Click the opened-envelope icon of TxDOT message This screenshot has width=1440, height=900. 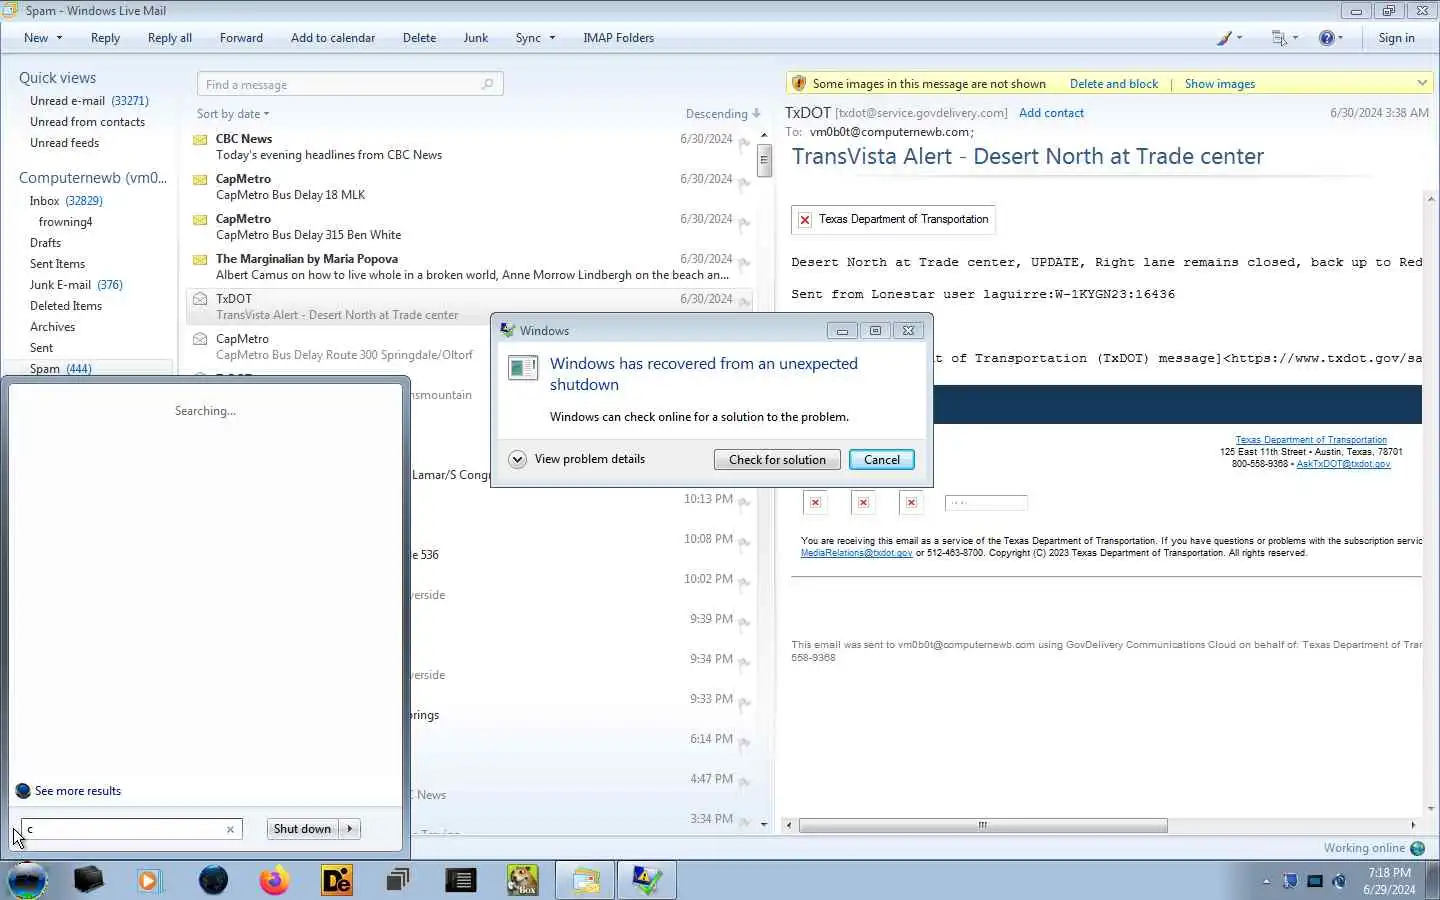click(x=200, y=299)
